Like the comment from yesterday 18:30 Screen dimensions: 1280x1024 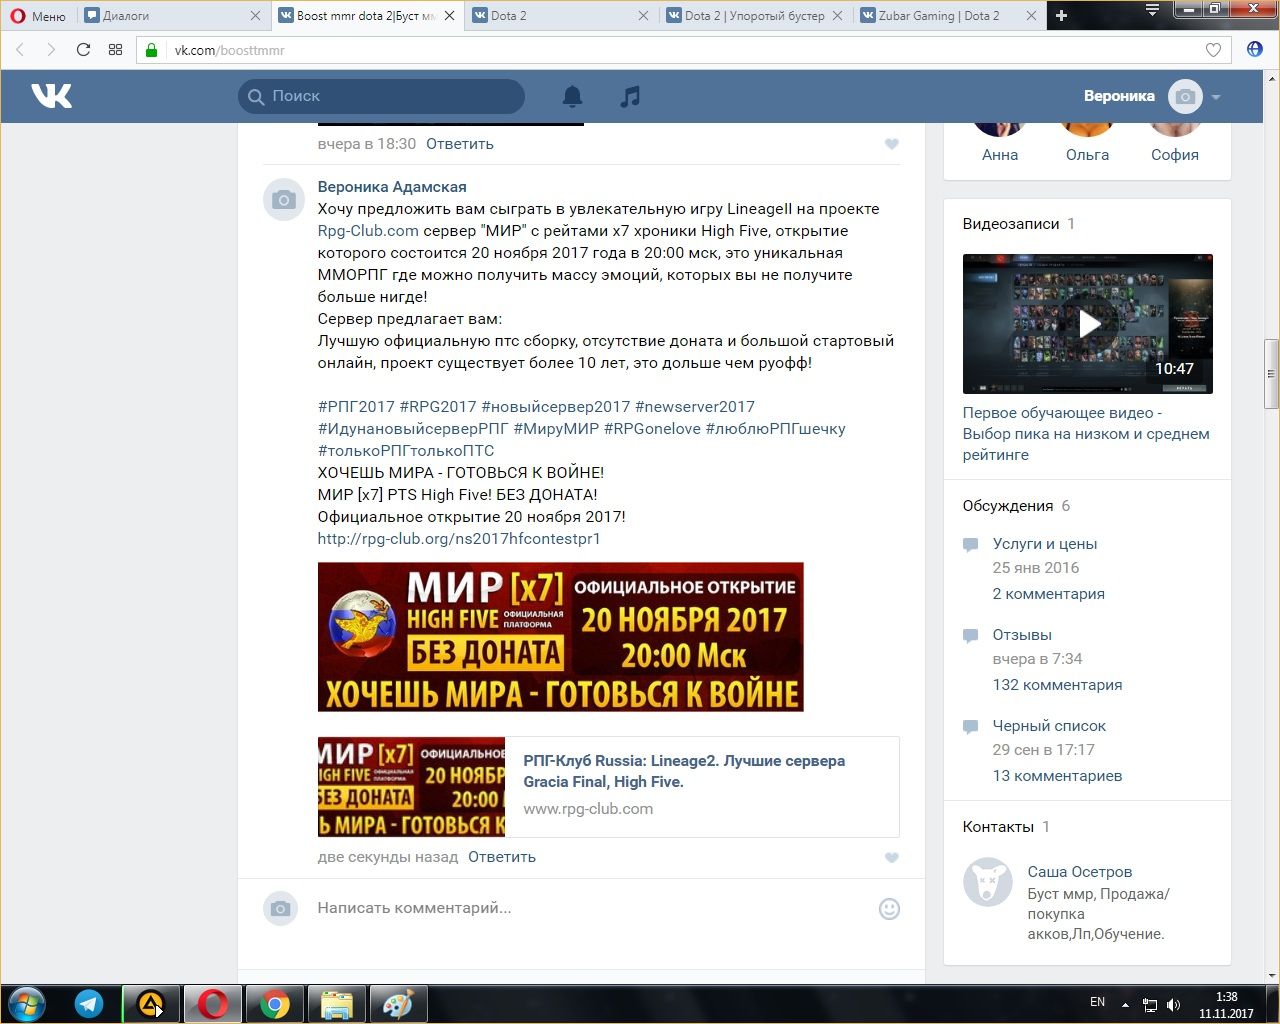point(891,144)
